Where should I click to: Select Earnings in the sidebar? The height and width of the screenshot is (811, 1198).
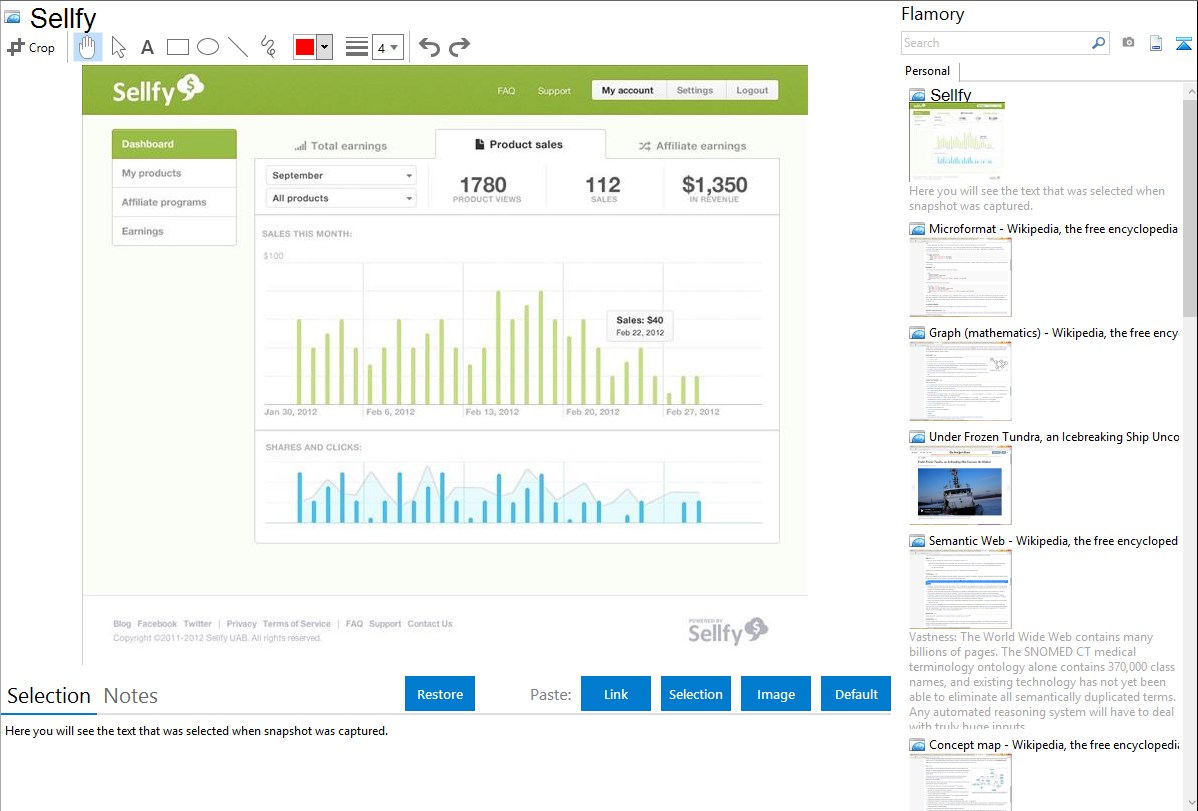pyautogui.click(x=174, y=231)
